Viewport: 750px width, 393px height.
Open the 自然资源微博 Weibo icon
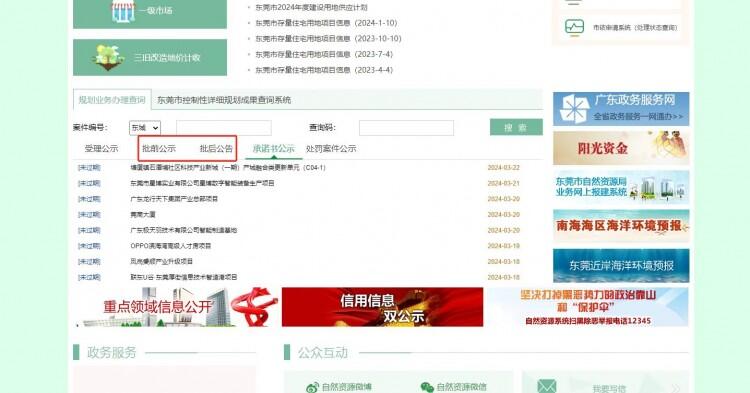tap(312, 387)
